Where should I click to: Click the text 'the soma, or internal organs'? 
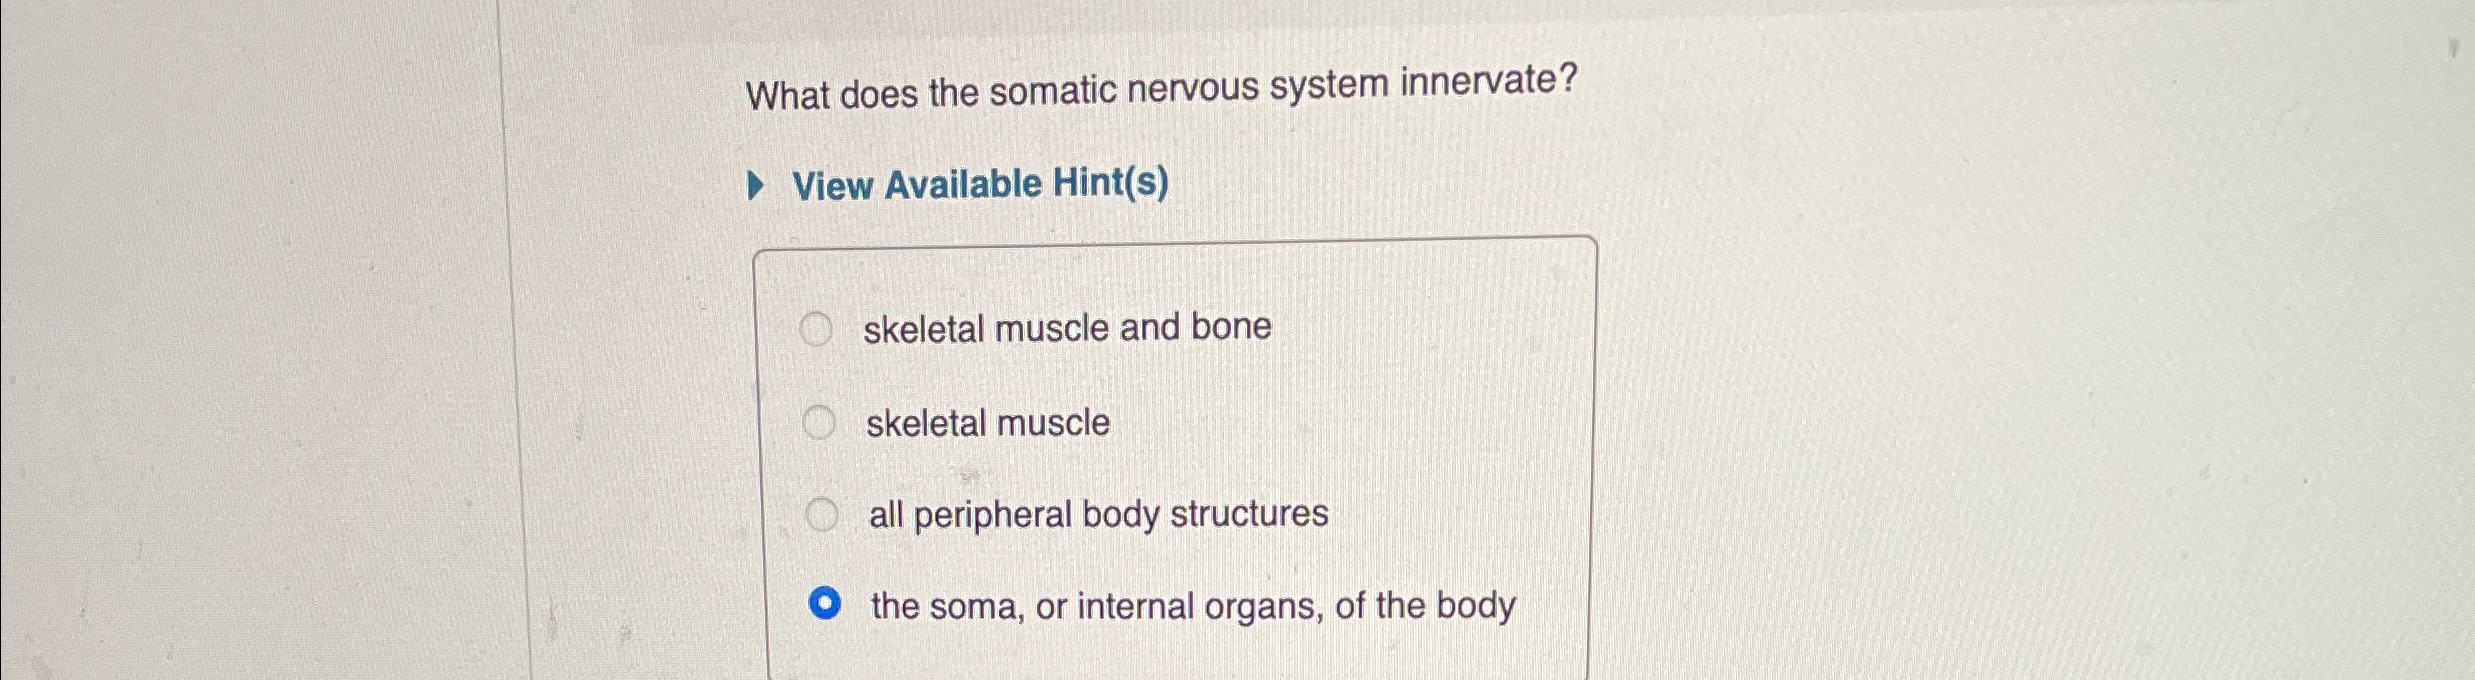point(1190,602)
